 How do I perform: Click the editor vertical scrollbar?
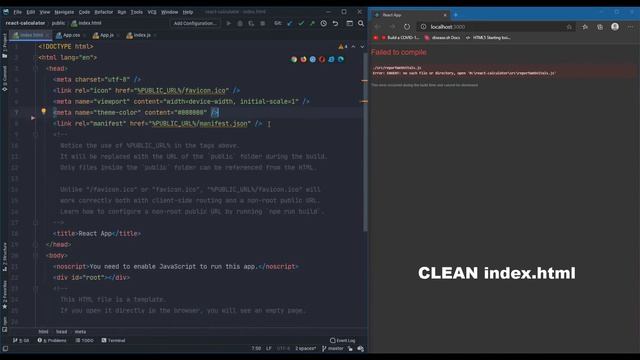point(365,143)
